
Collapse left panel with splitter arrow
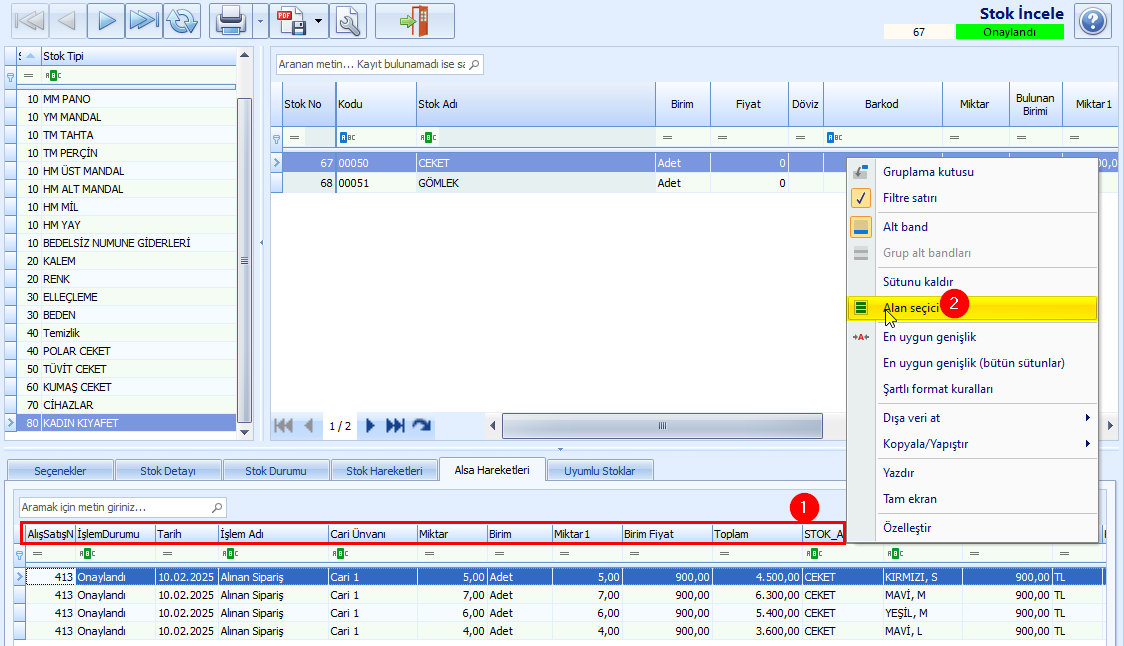(x=261, y=243)
